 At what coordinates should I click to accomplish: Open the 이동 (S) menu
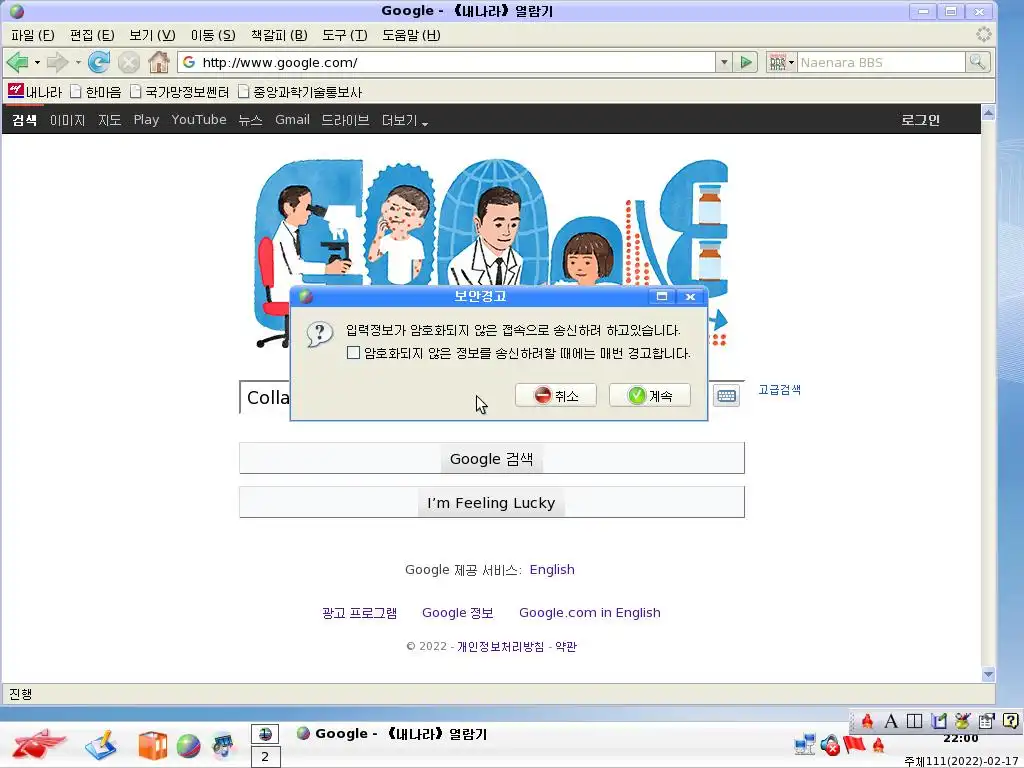(x=213, y=35)
